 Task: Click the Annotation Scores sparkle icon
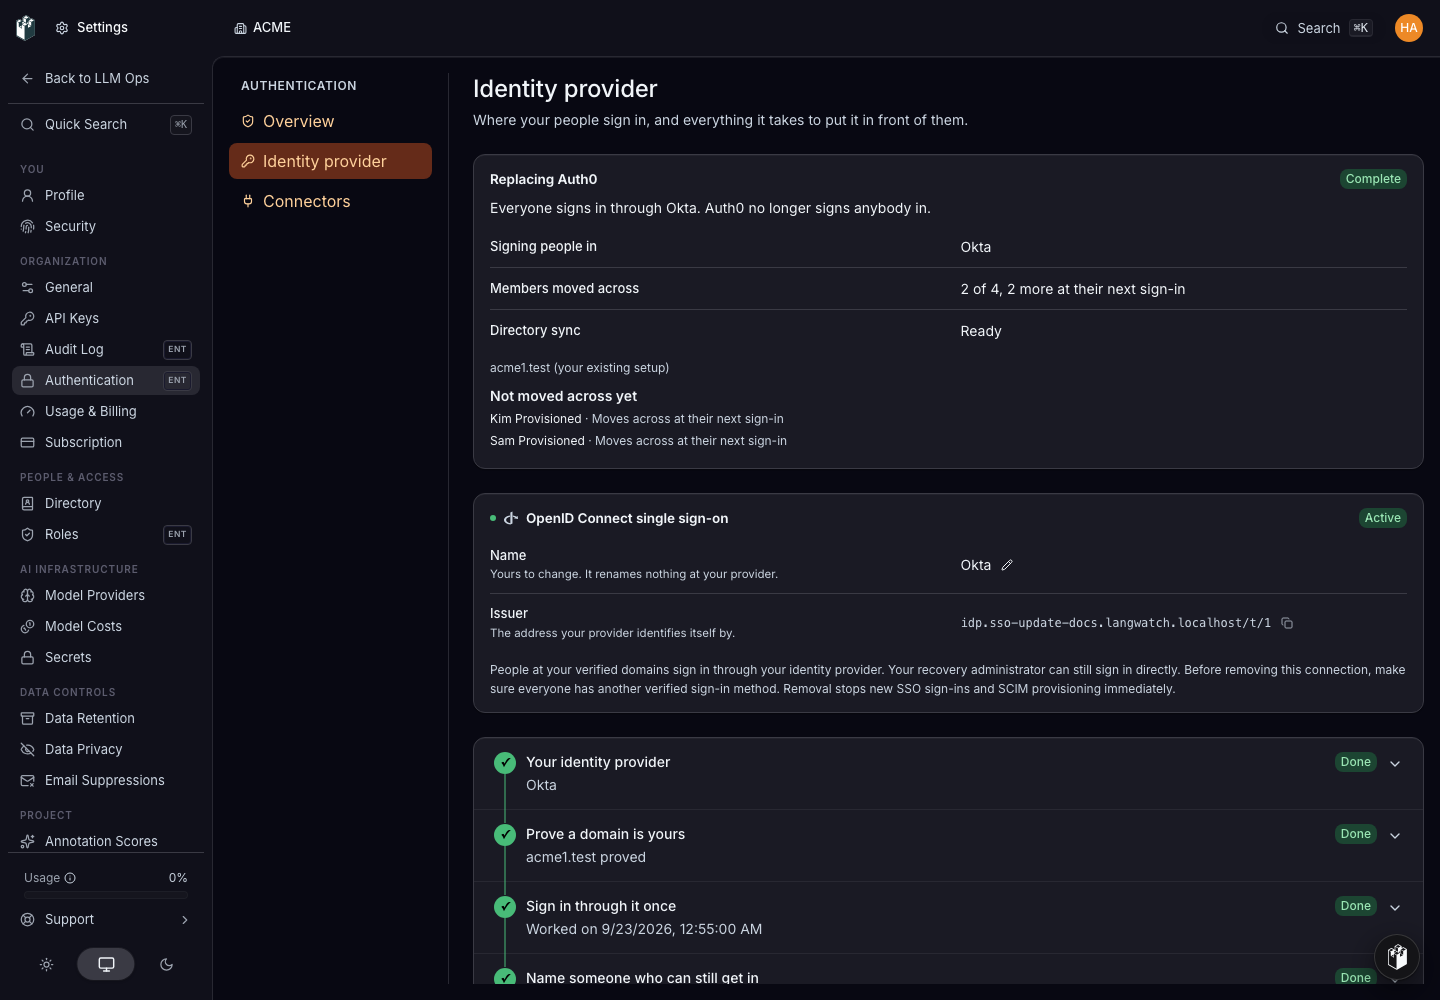click(28, 841)
